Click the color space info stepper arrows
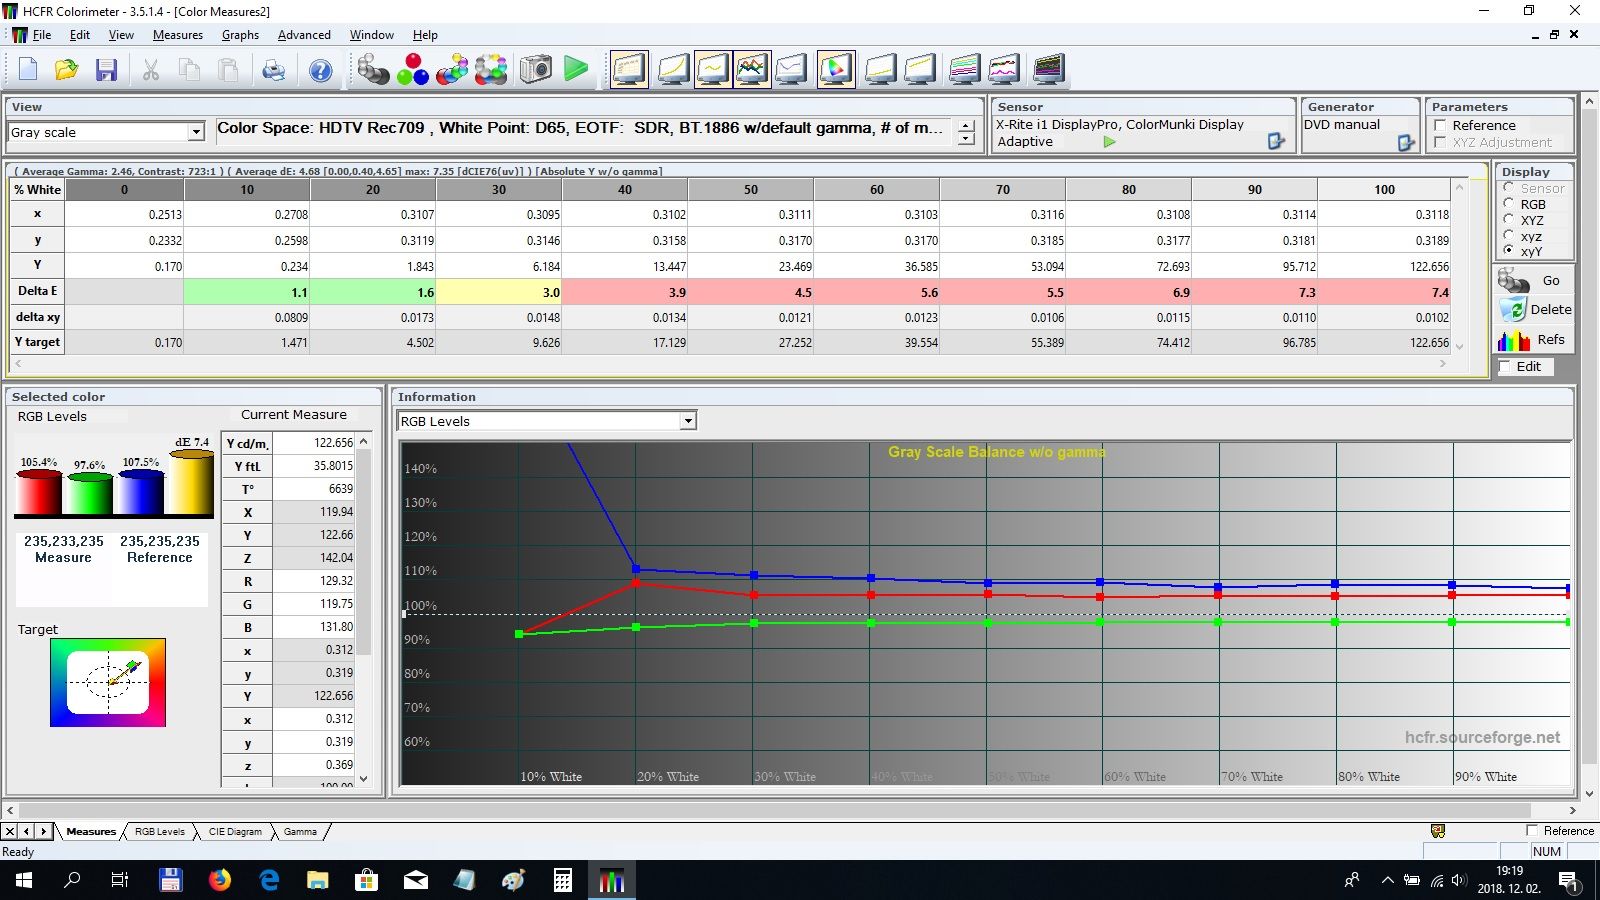The width and height of the screenshot is (1600, 900). pyautogui.click(x=966, y=132)
